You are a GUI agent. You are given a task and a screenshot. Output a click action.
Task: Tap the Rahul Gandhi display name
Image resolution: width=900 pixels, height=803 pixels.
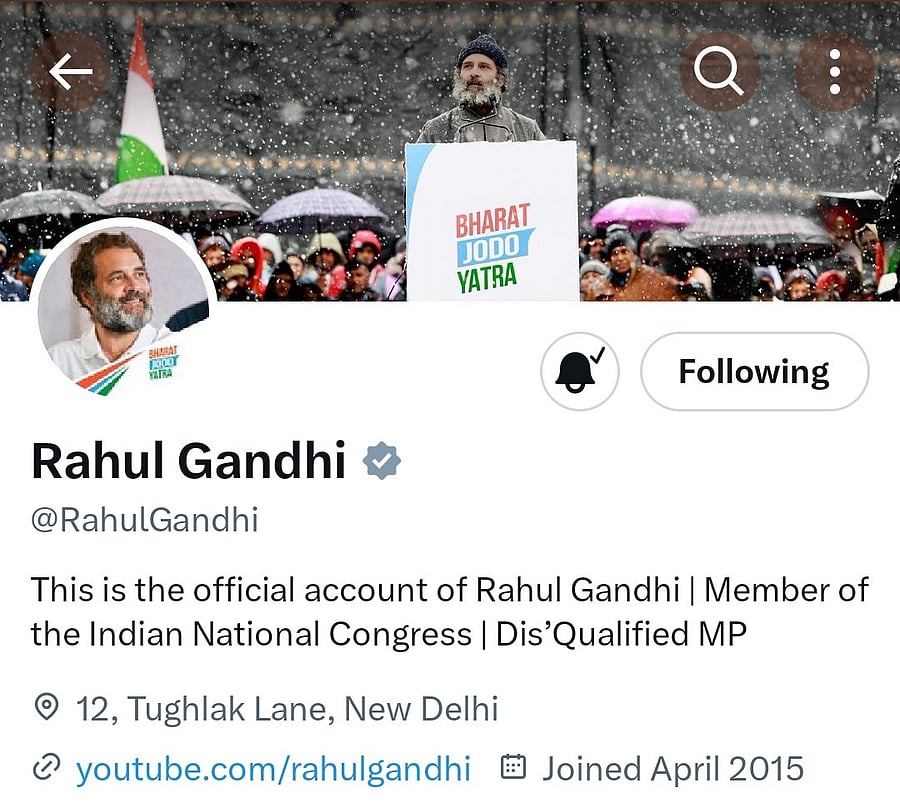pos(188,461)
